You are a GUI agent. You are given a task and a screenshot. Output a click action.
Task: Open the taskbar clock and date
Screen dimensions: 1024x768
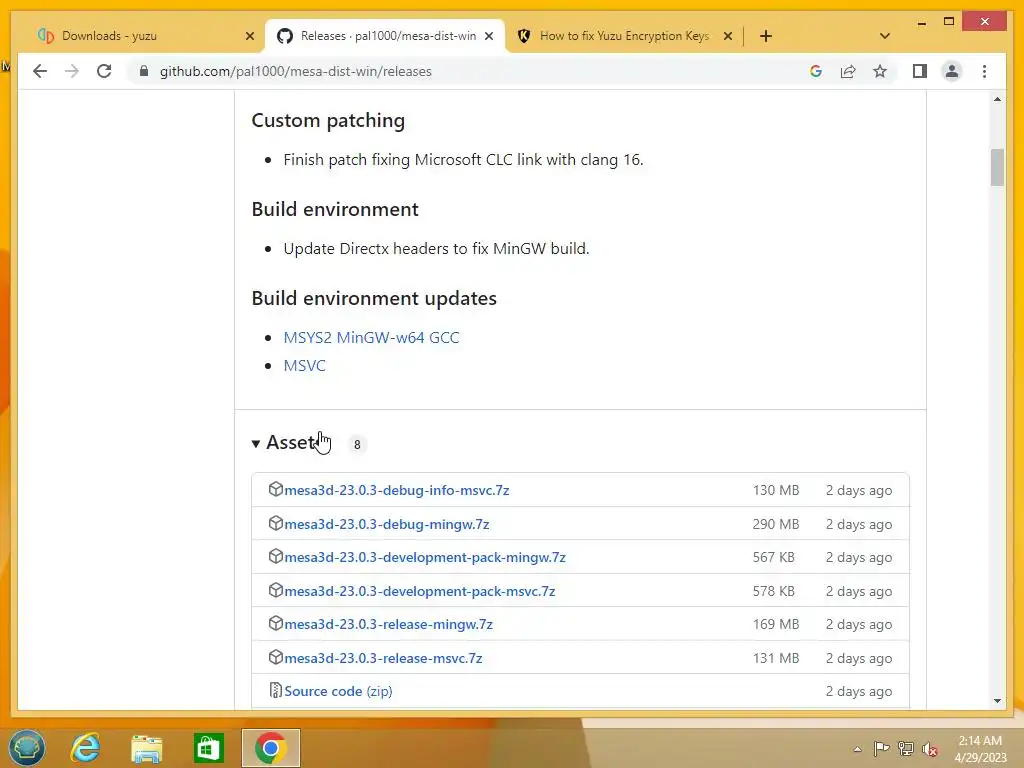tap(980, 749)
